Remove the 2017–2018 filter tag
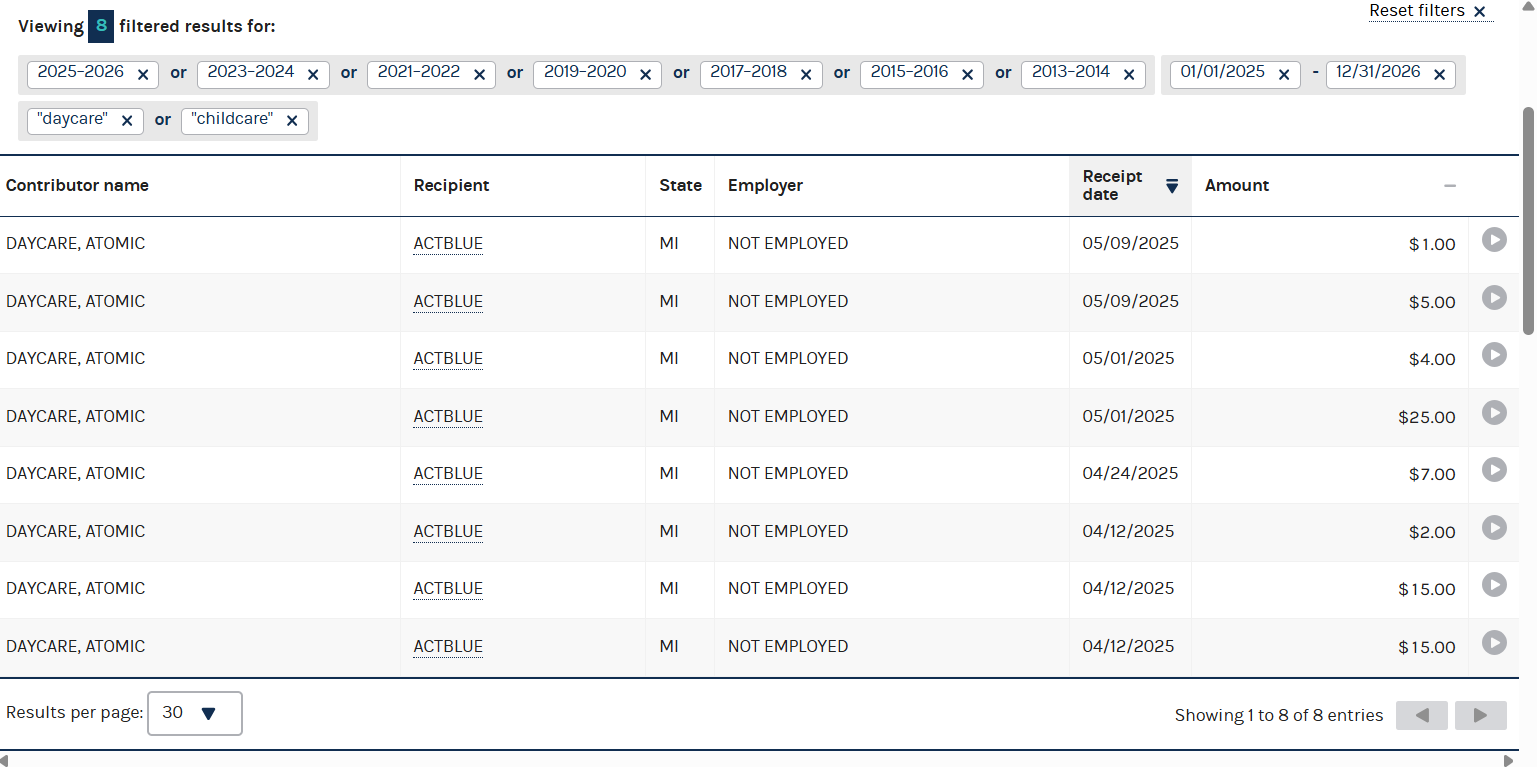 pyautogui.click(x=806, y=75)
